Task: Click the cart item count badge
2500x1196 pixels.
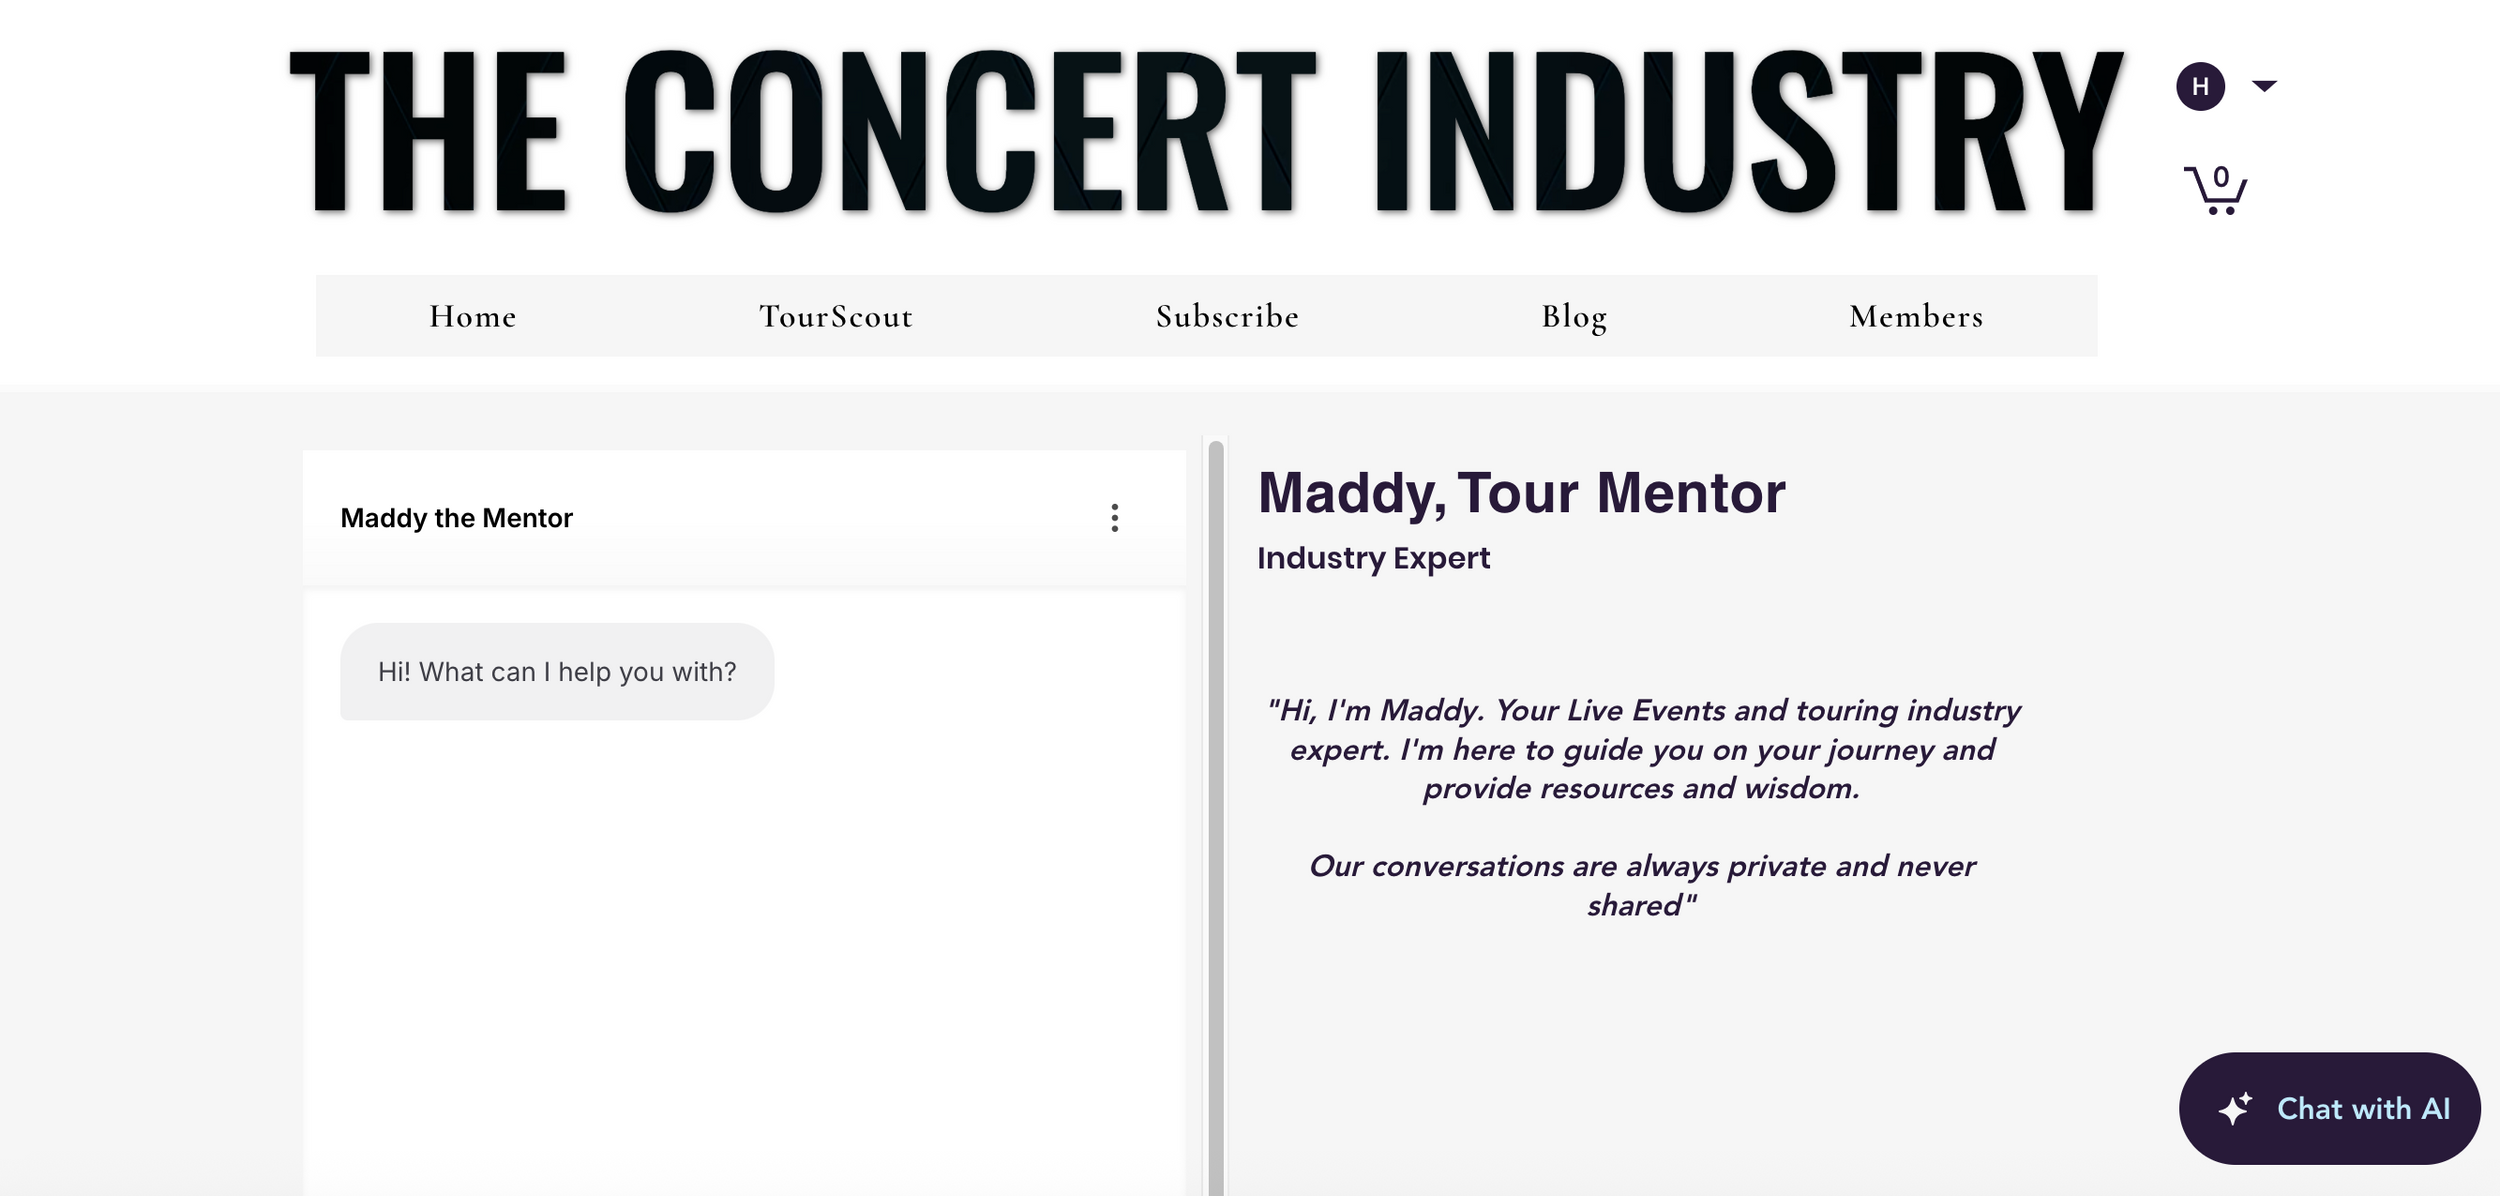Action: click(x=2221, y=177)
